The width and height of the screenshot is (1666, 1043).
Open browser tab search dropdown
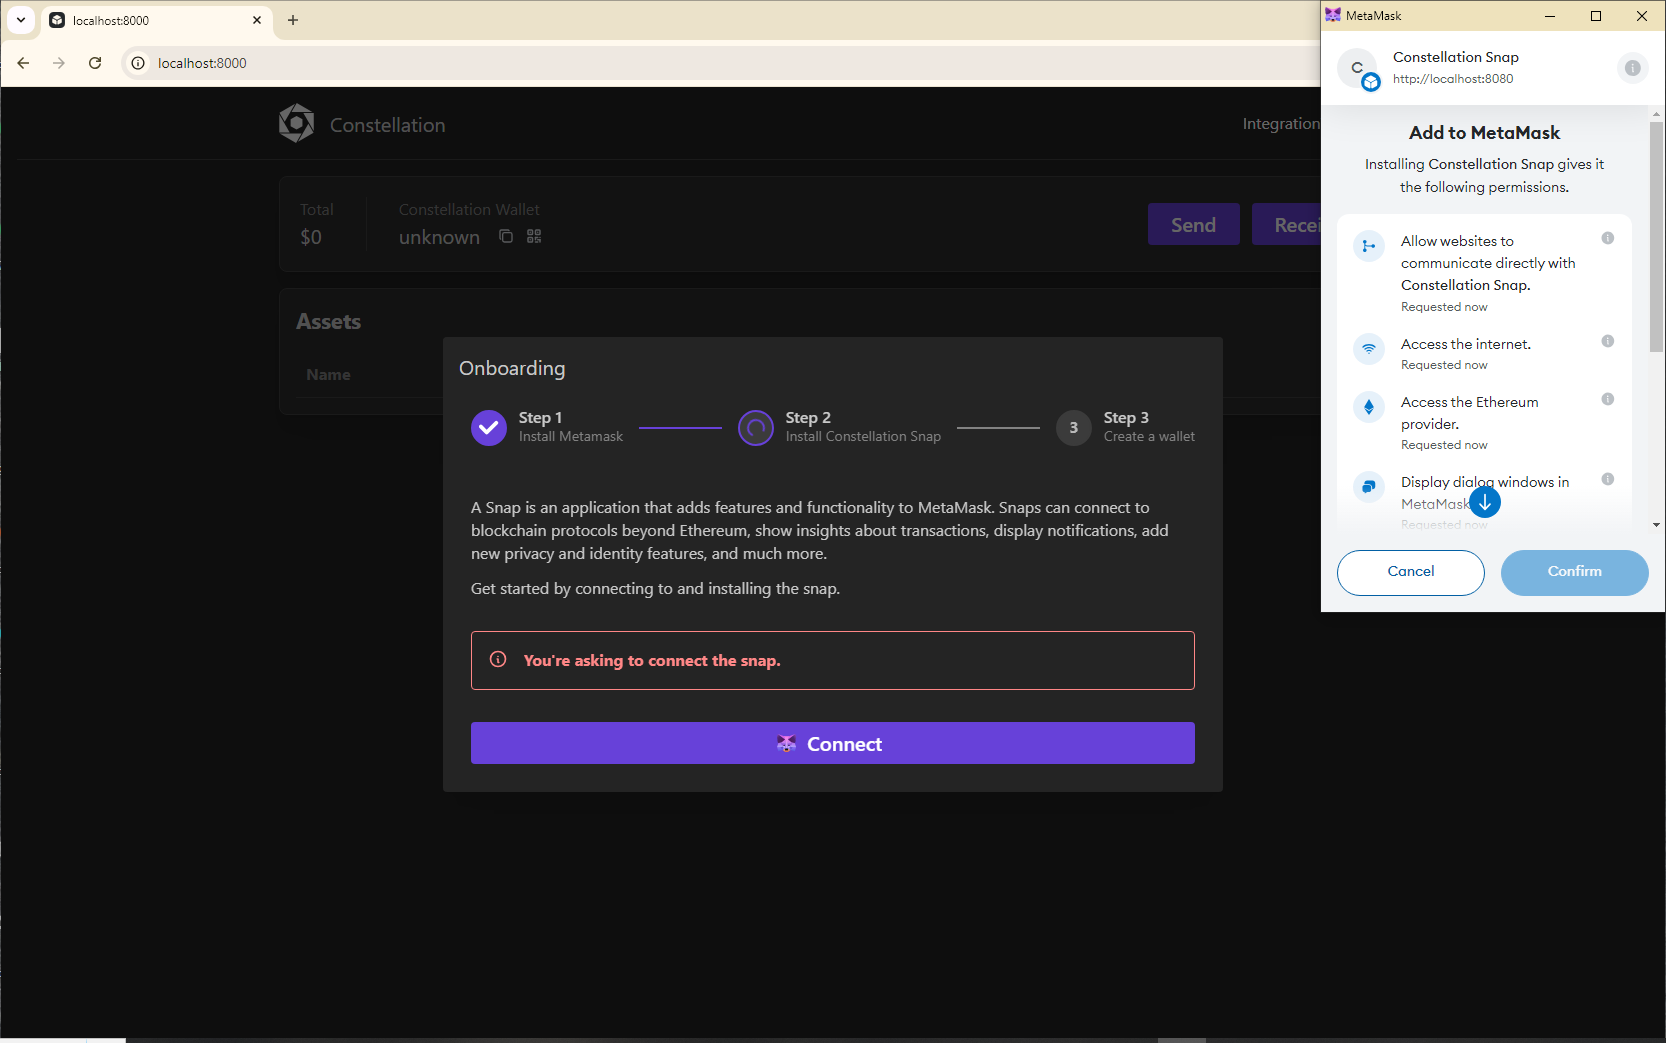(21, 20)
